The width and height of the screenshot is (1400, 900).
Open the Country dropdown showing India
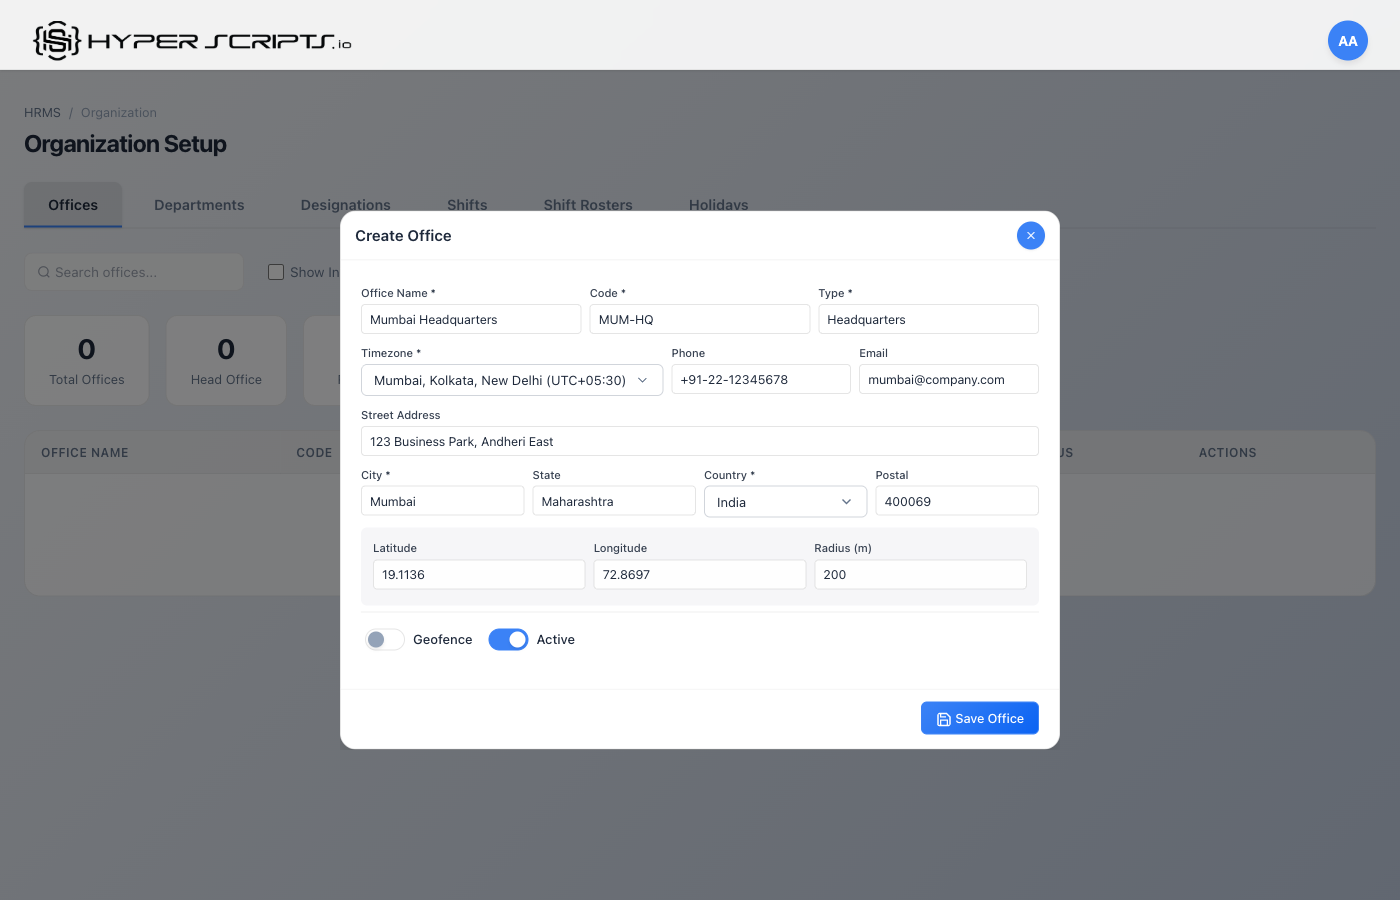click(x=785, y=501)
